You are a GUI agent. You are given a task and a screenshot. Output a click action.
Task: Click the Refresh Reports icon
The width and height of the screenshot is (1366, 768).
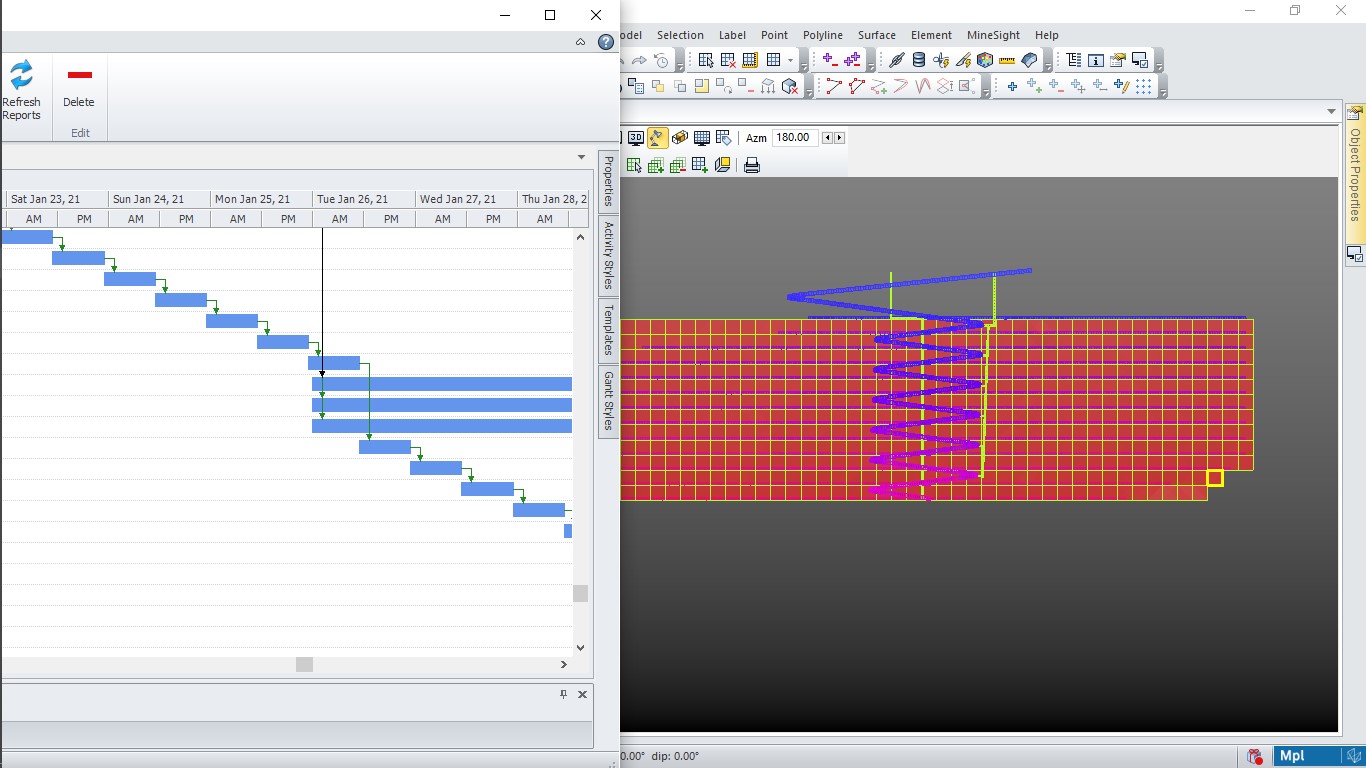click(21, 76)
